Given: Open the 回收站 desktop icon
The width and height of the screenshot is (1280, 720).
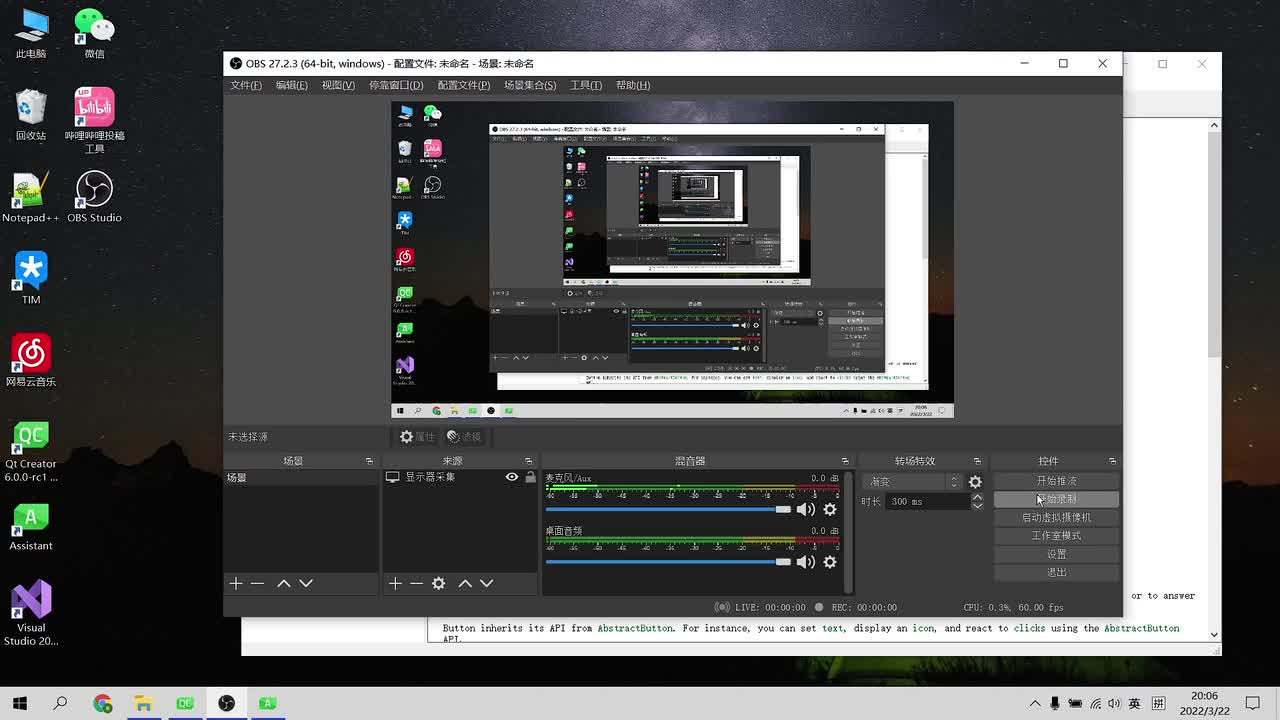Looking at the screenshot, I should tap(31, 115).
